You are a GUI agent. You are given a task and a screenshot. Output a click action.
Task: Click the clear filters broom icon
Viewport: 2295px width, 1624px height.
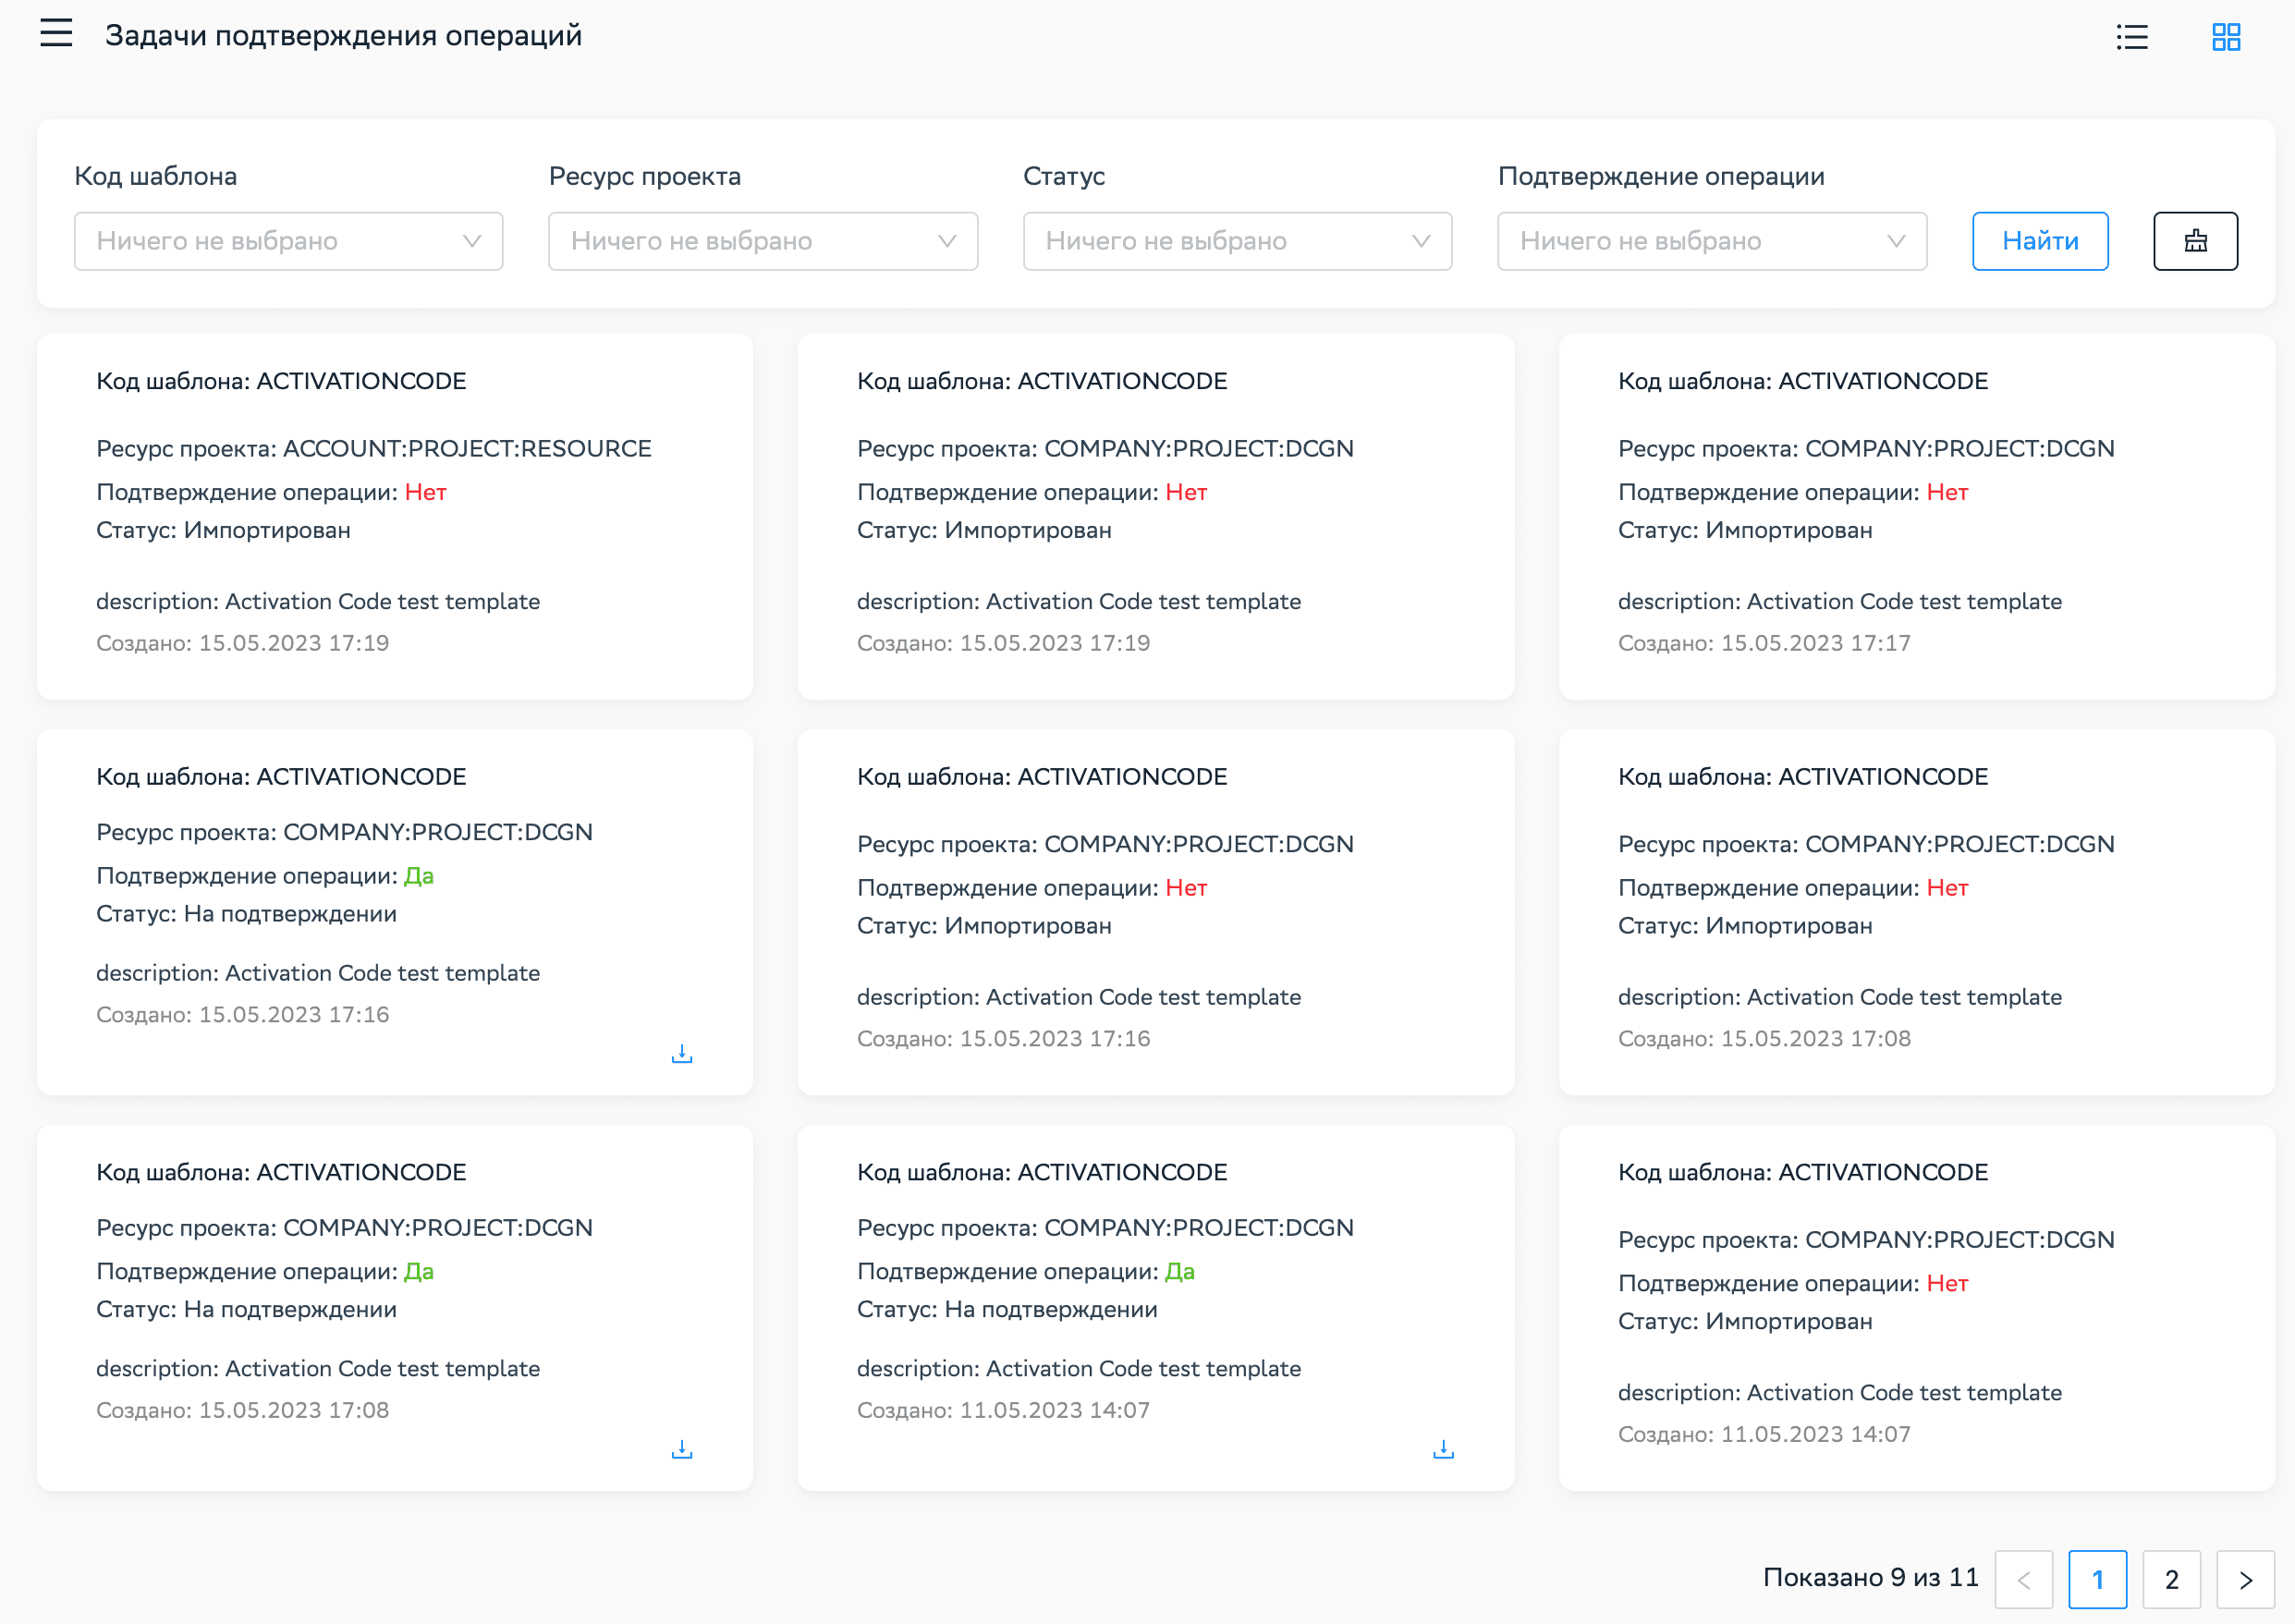[x=2194, y=241]
